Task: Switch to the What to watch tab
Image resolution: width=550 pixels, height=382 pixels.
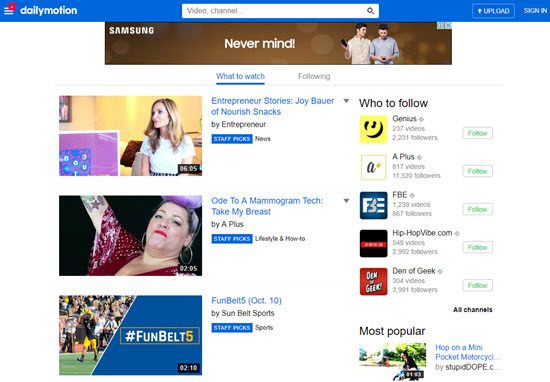Action: coord(240,76)
